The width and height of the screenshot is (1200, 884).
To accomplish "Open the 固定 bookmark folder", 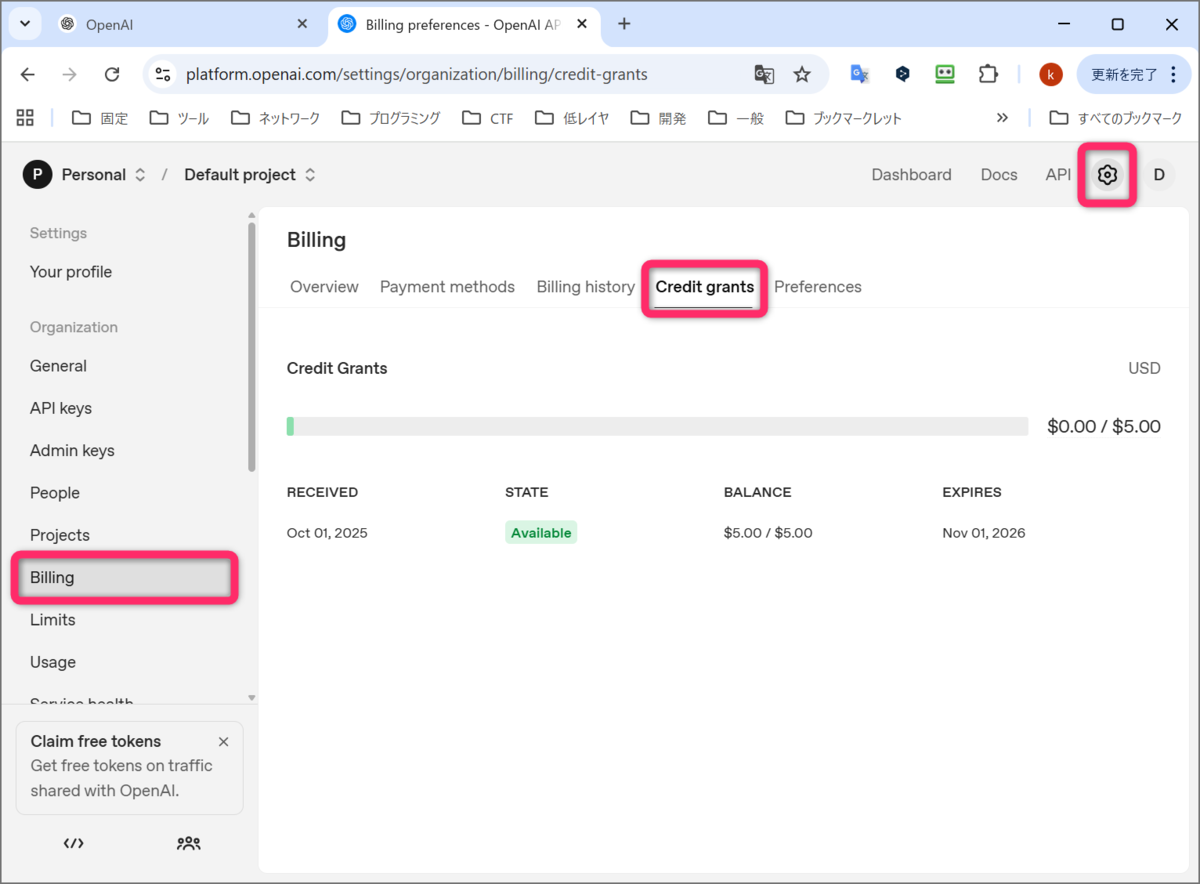I will (100, 118).
